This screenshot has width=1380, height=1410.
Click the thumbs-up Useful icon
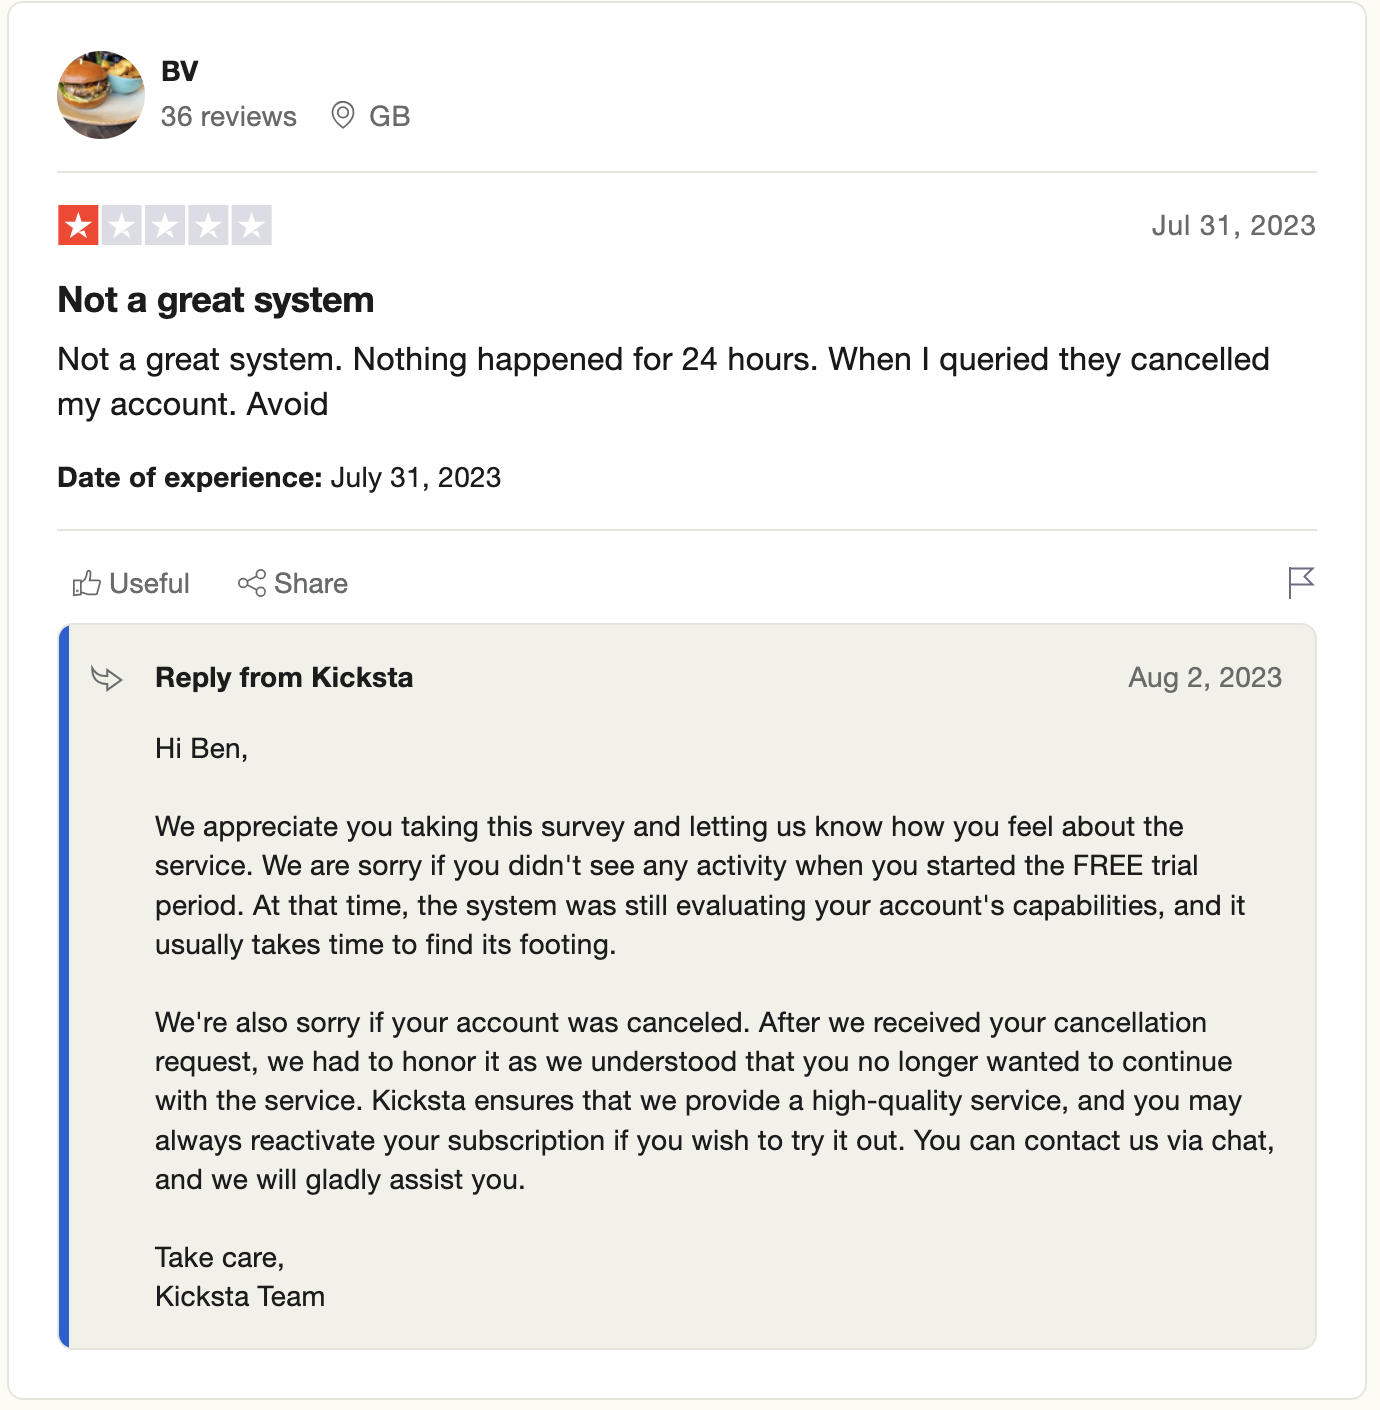(88, 583)
